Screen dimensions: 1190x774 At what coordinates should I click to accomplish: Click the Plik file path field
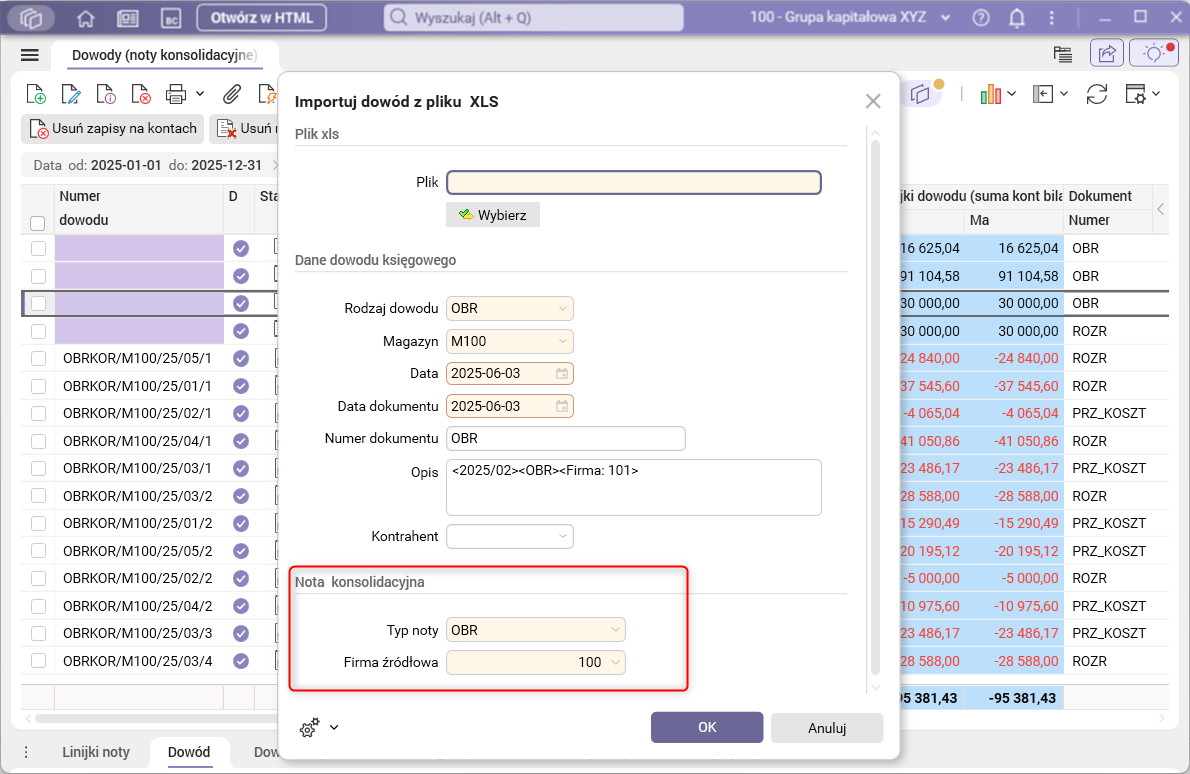634,182
